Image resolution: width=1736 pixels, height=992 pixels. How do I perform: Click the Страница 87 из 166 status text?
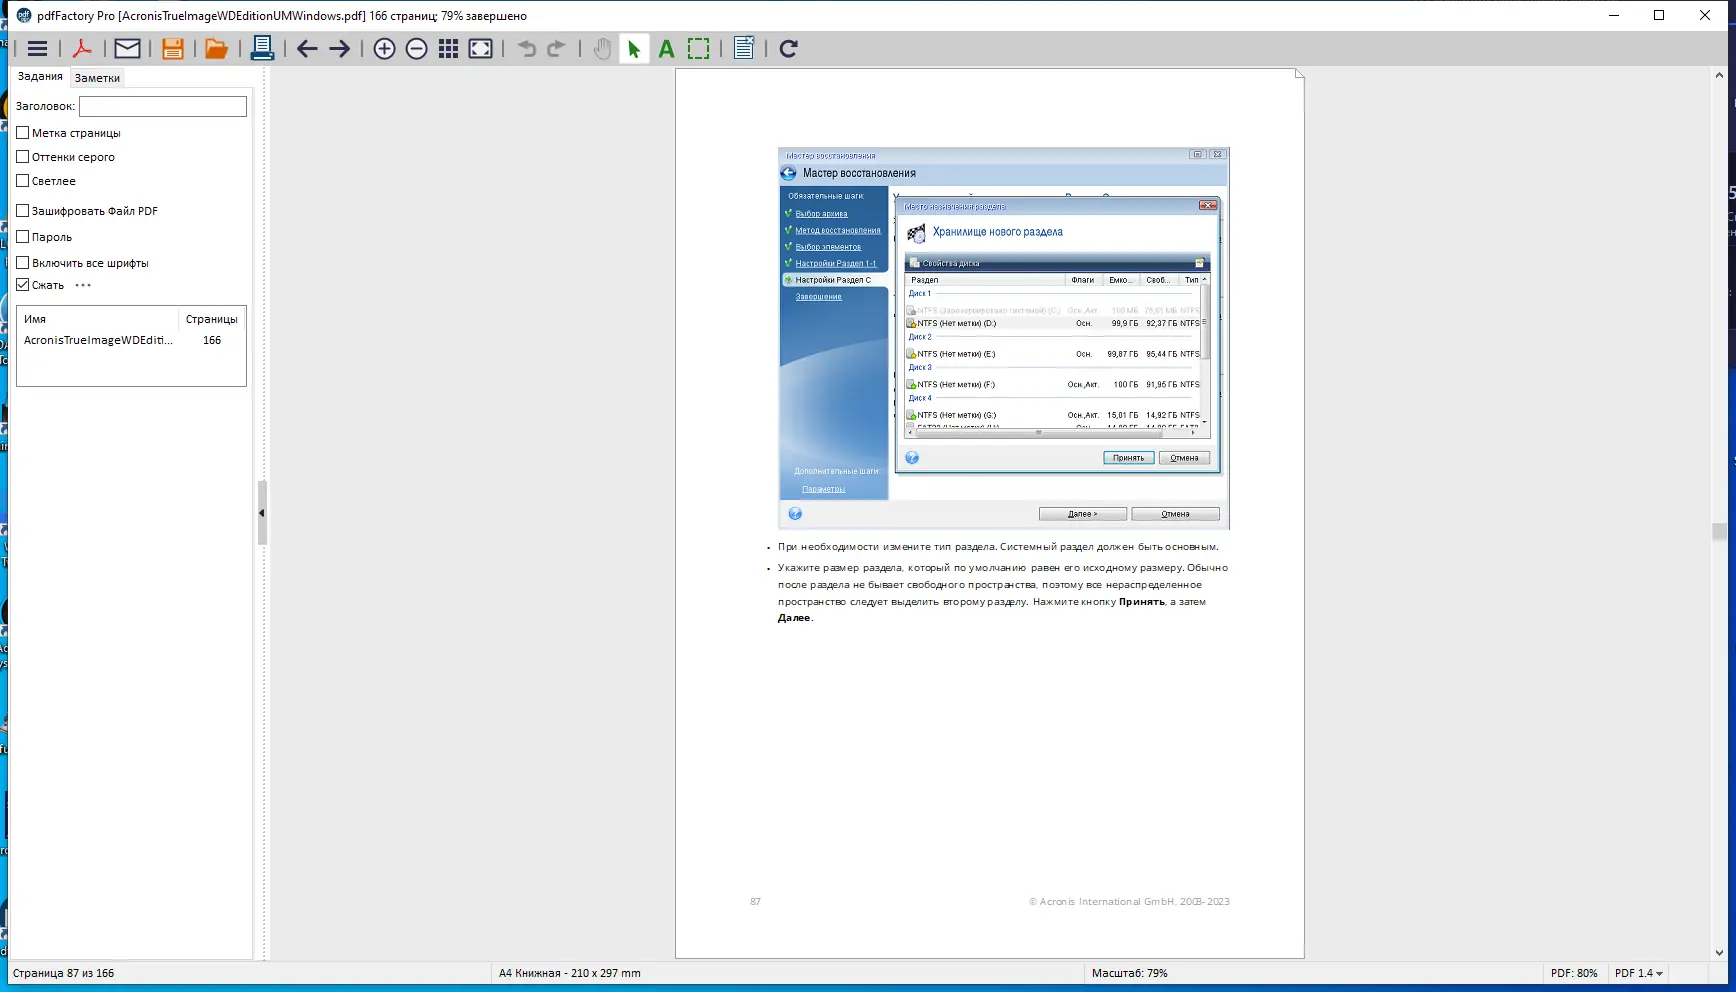[63, 973]
